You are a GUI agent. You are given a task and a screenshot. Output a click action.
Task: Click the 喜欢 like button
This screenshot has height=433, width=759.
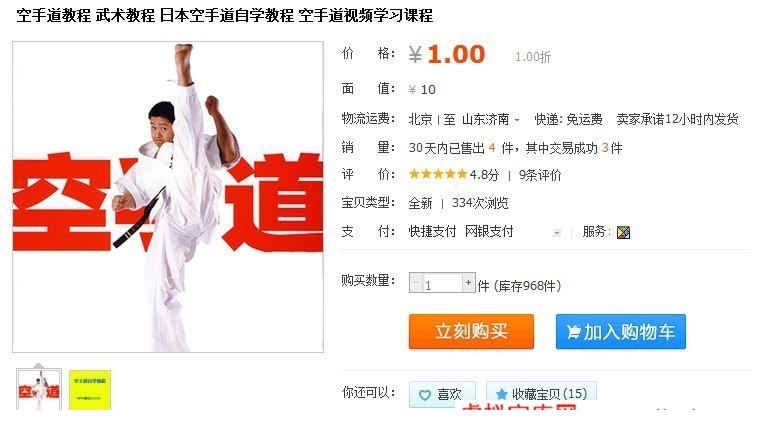[442, 394]
